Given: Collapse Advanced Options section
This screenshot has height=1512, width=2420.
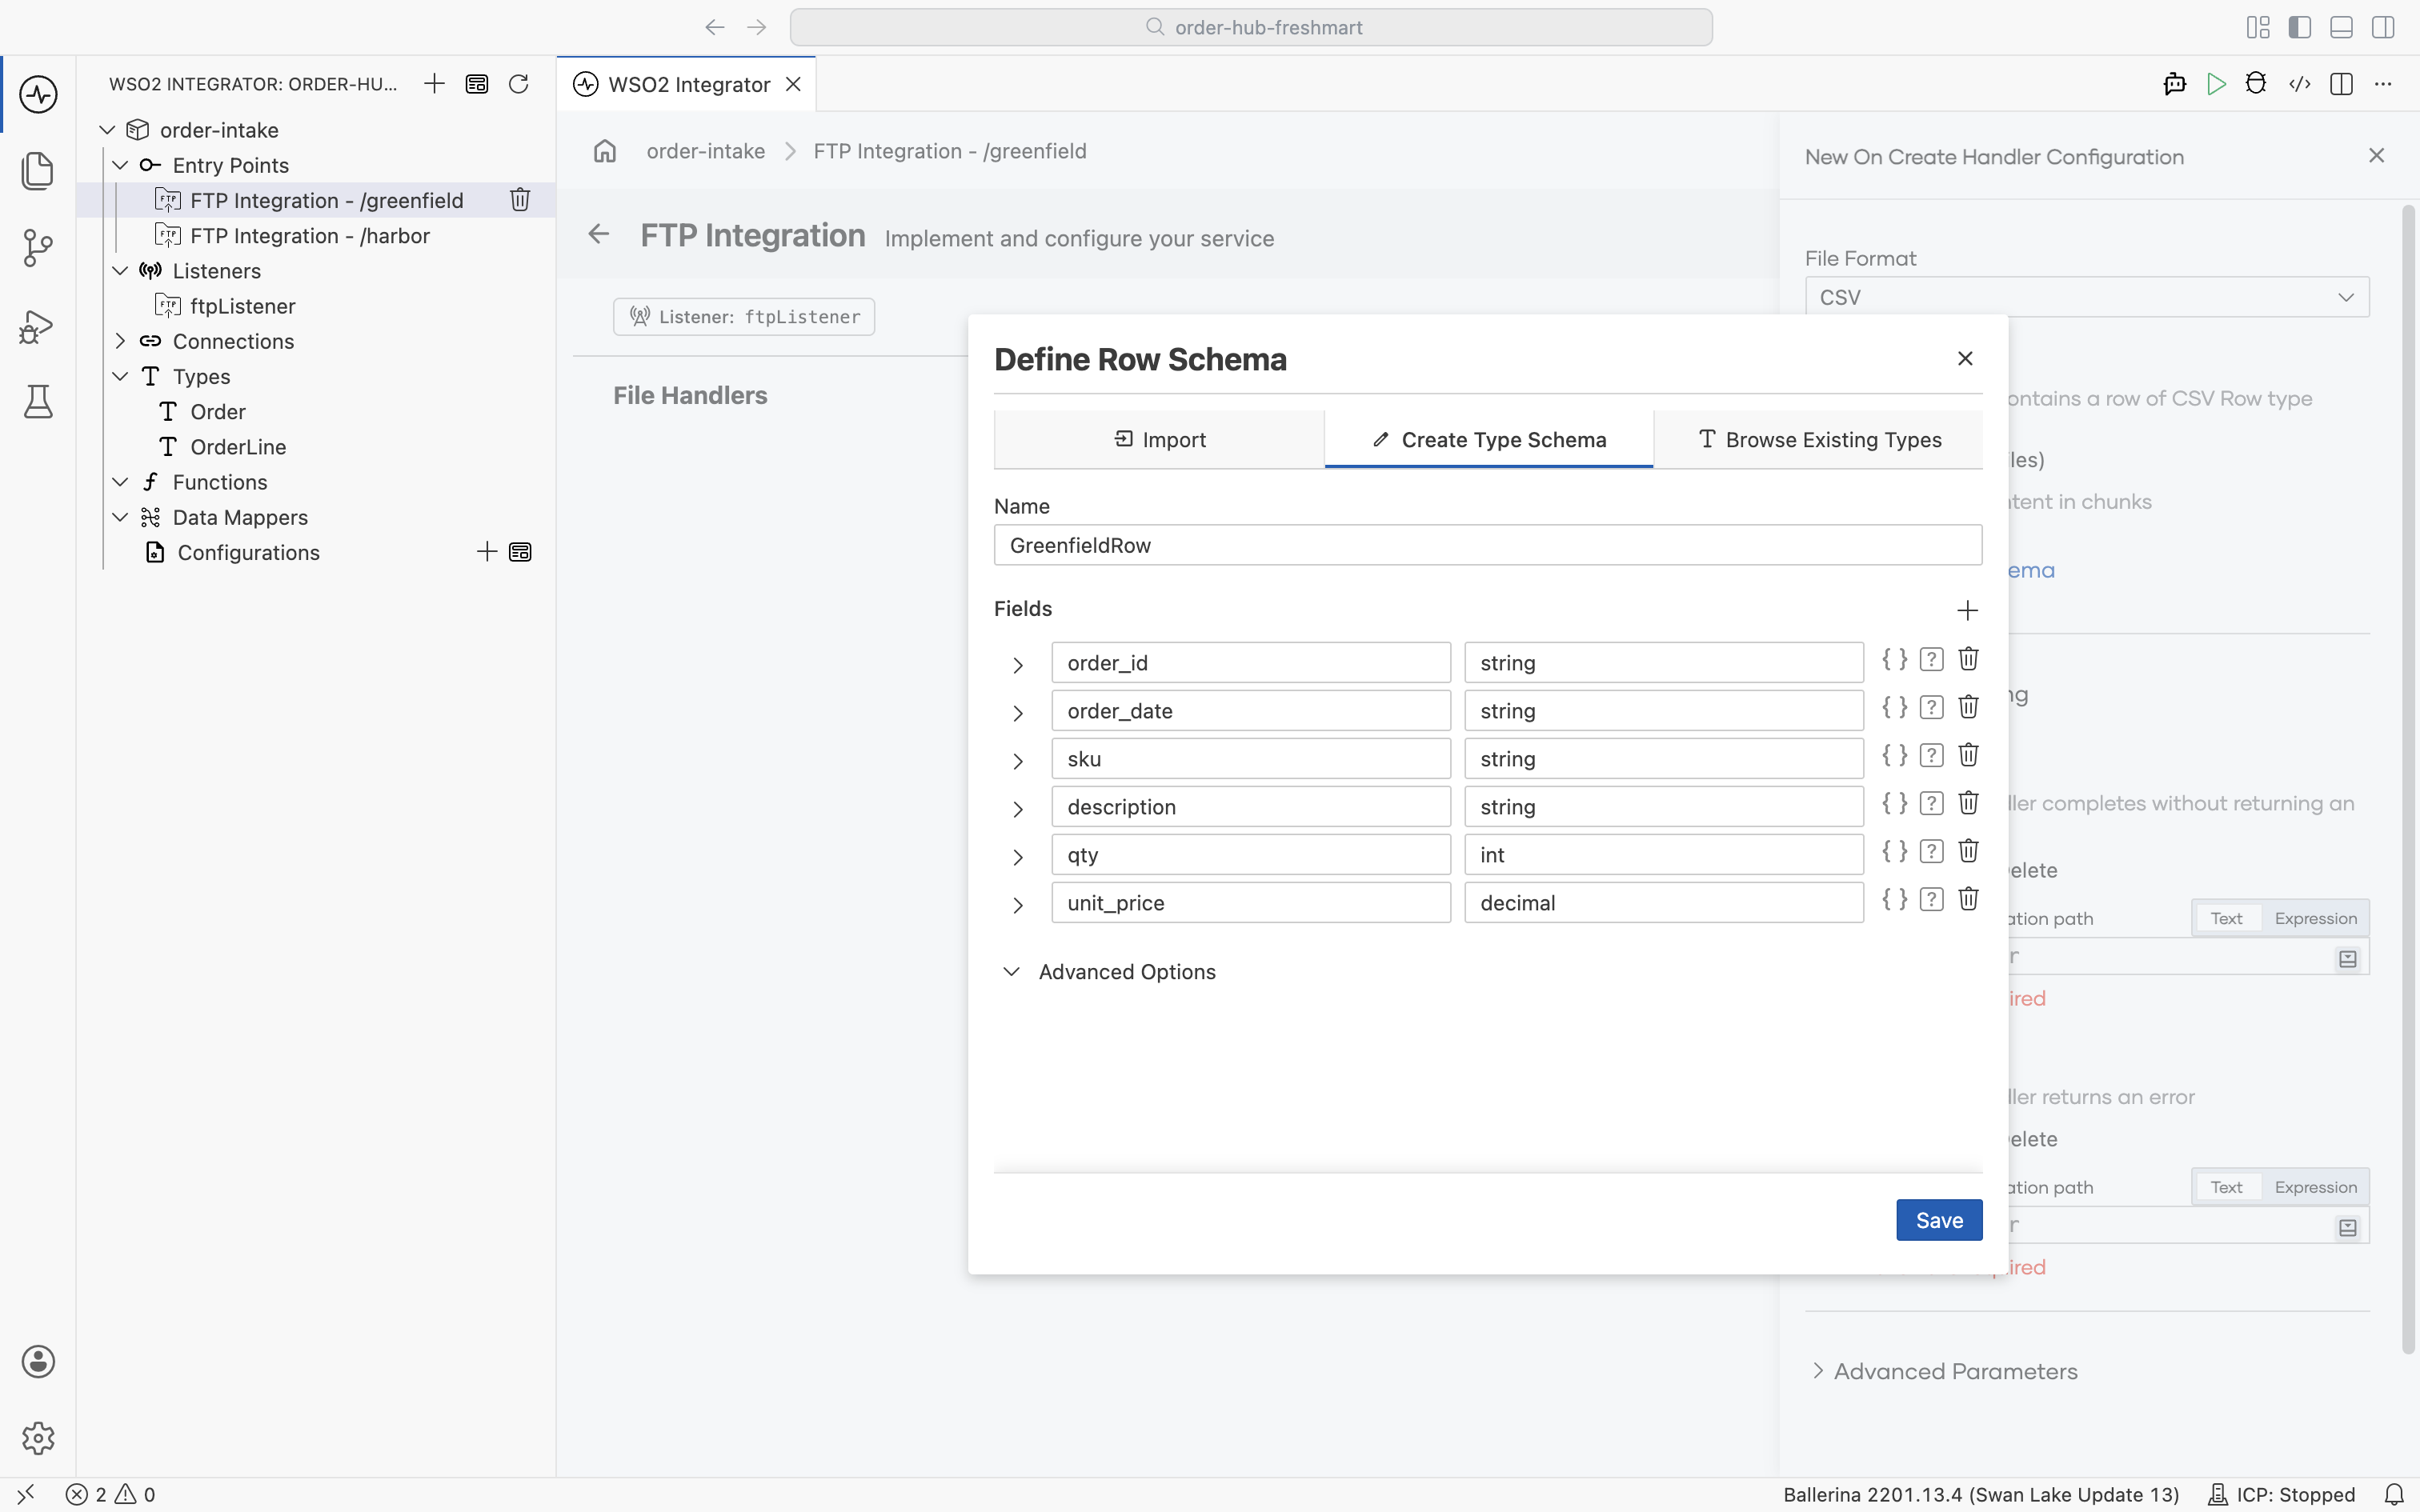Looking at the screenshot, I should point(1012,972).
